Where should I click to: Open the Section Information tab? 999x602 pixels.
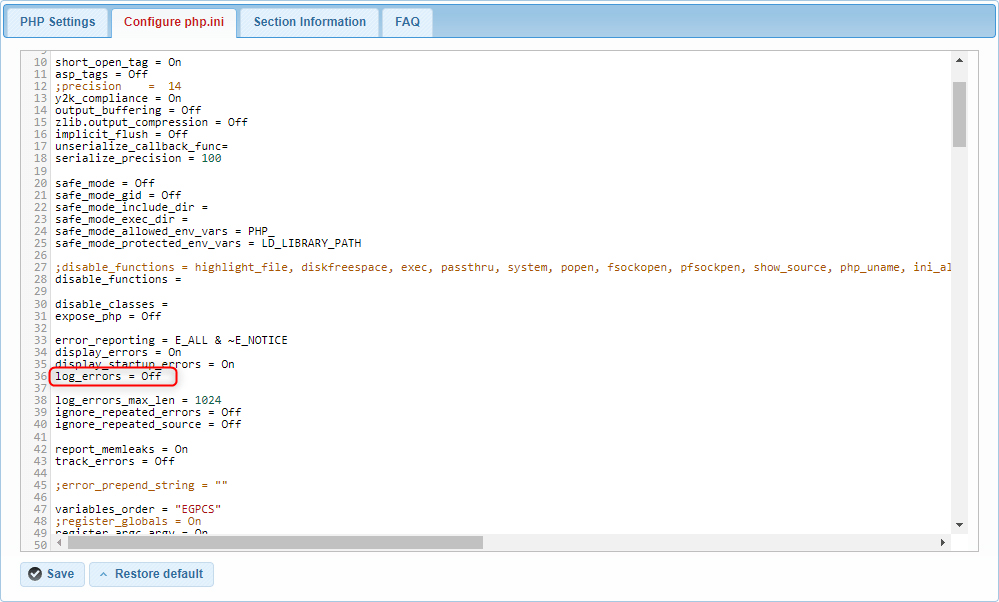pyautogui.click(x=308, y=21)
